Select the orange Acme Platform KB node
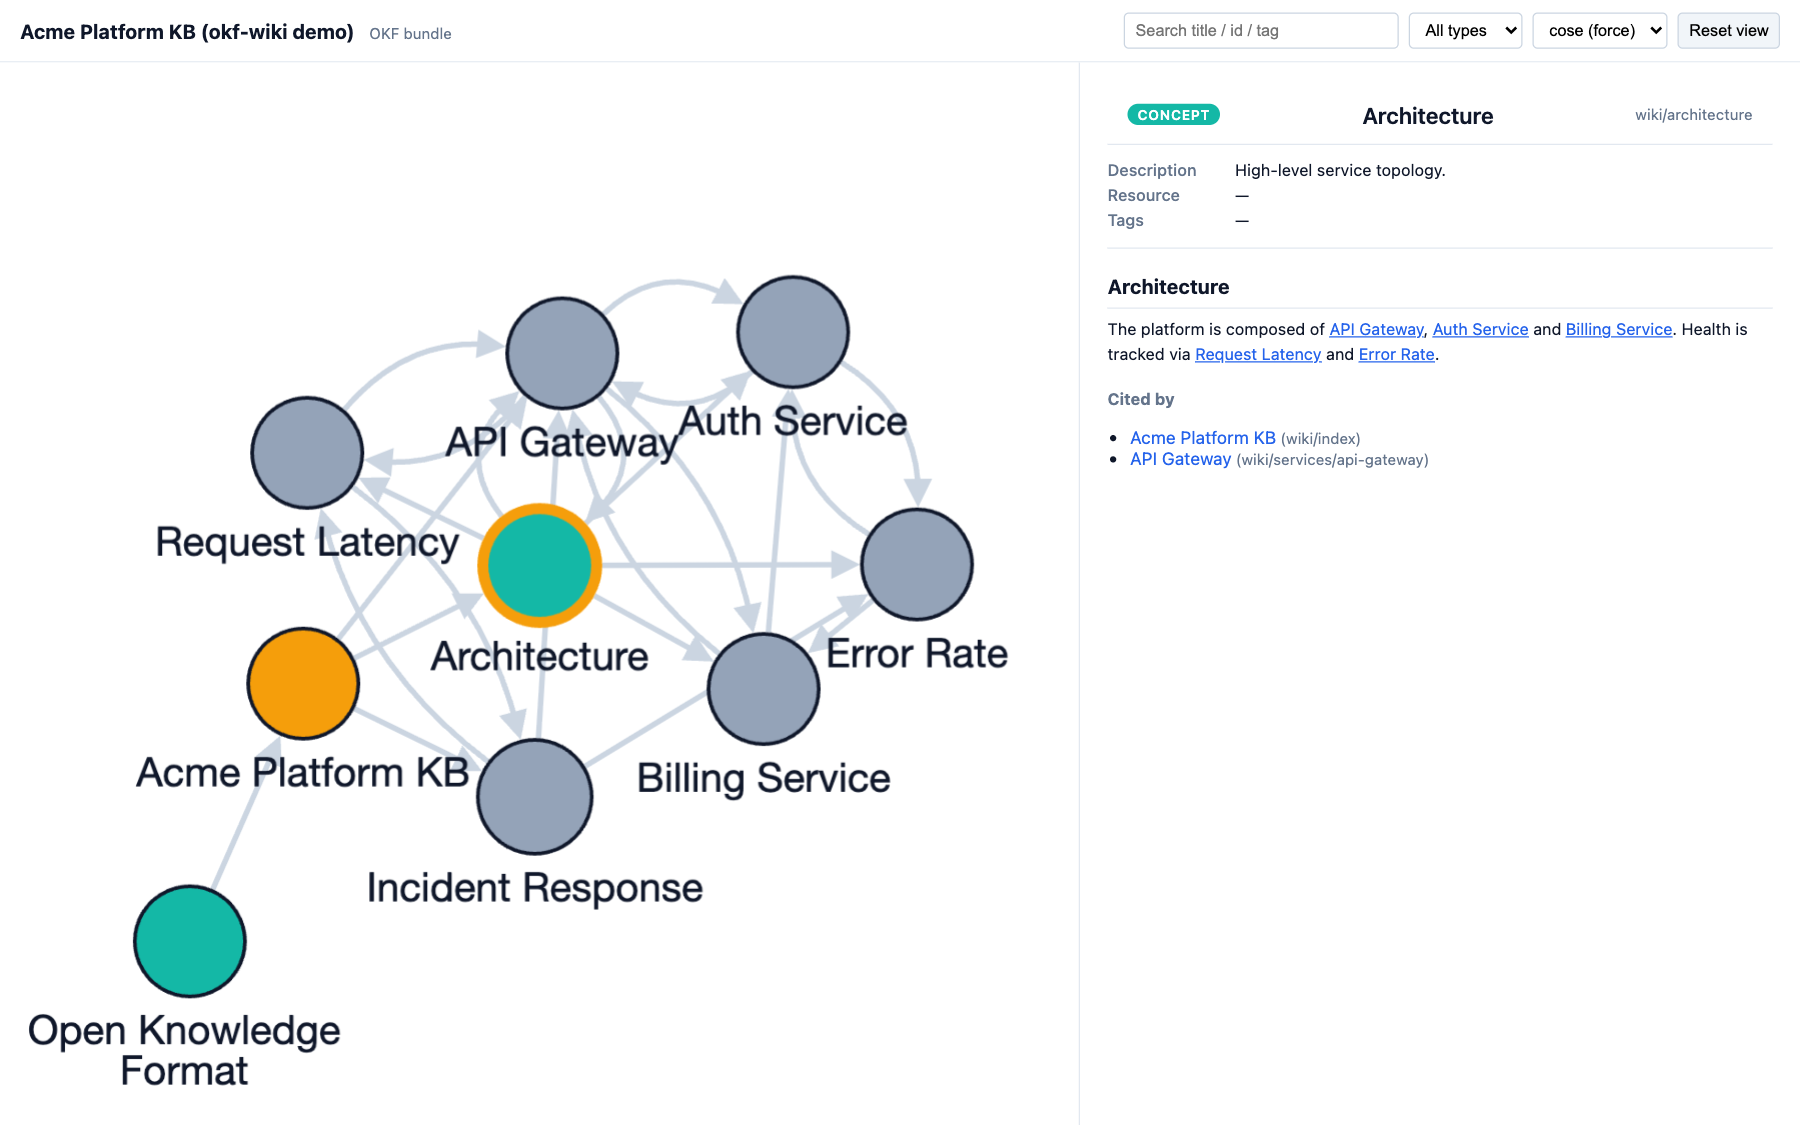 pyautogui.click(x=303, y=684)
